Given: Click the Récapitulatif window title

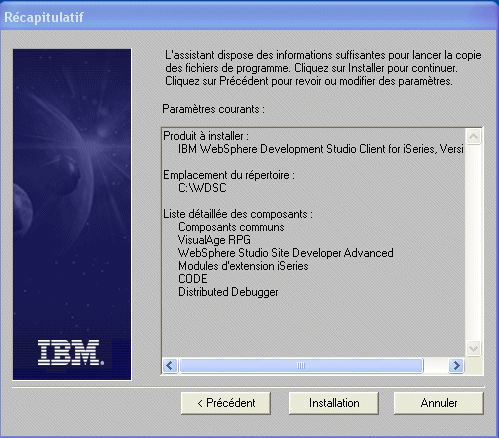Looking at the screenshot, I should (x=44, y=17).
